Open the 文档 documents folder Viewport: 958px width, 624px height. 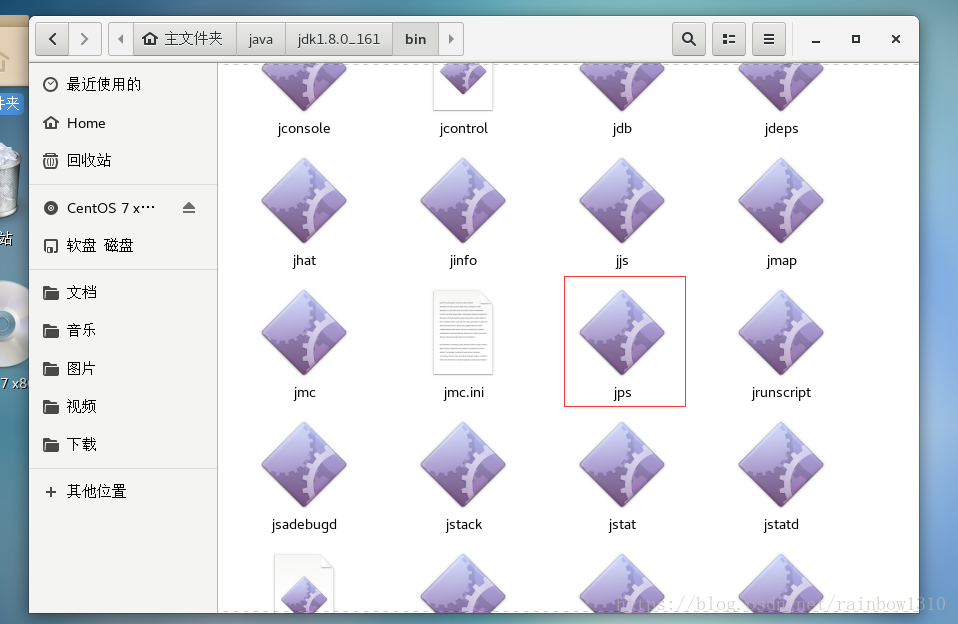tap(123, 293)
